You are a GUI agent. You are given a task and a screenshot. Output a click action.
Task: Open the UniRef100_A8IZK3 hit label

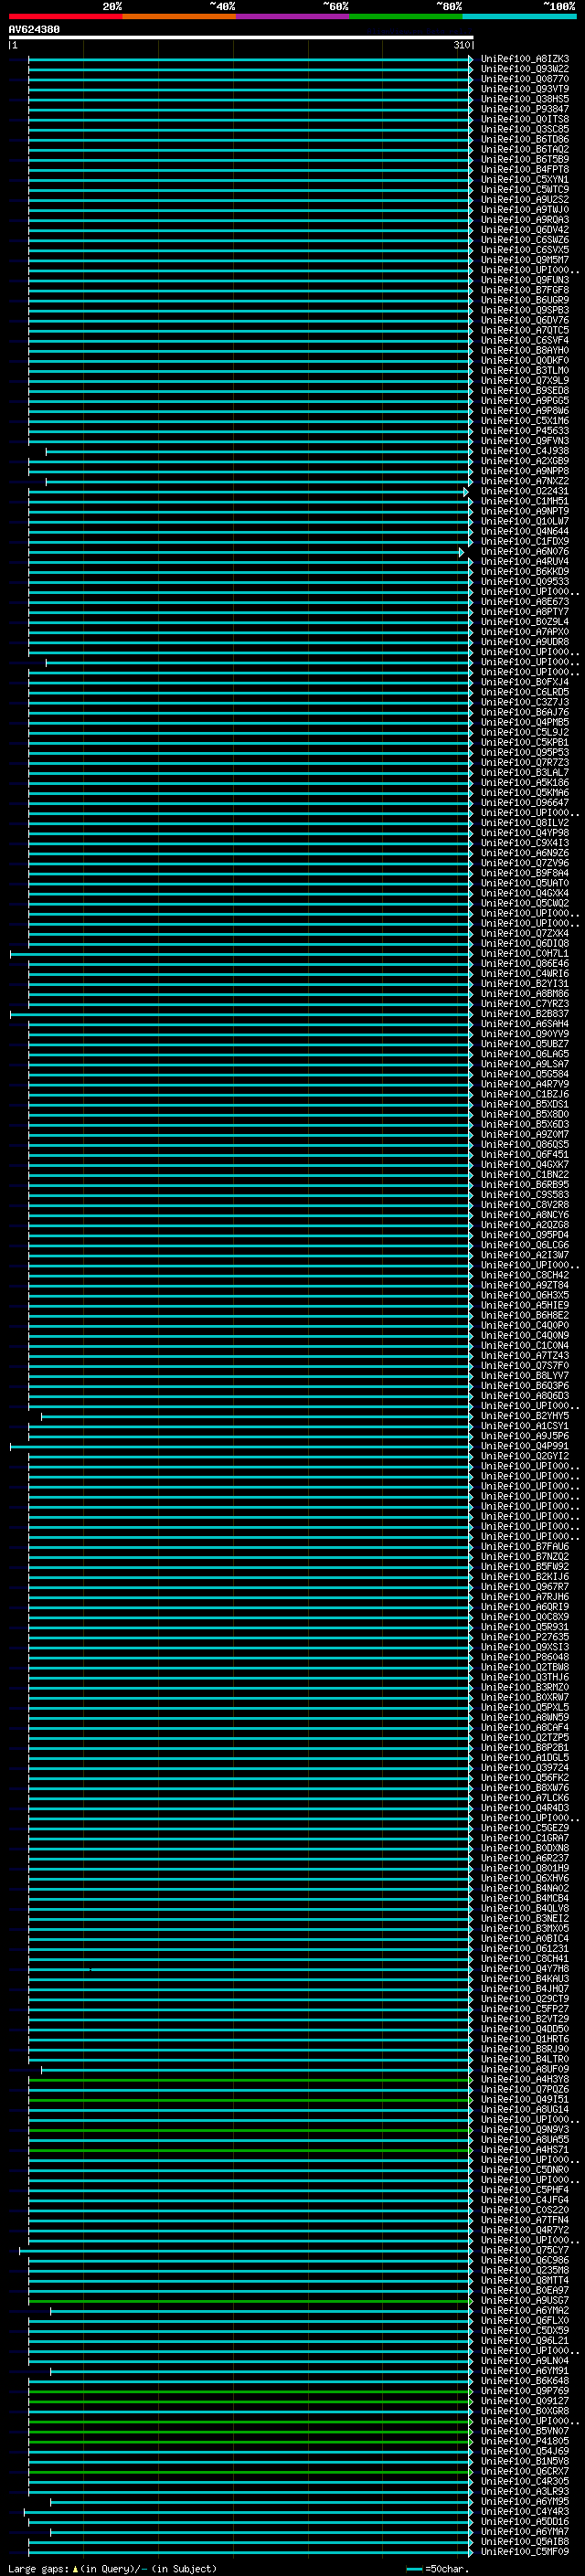[x=525, y=59]
